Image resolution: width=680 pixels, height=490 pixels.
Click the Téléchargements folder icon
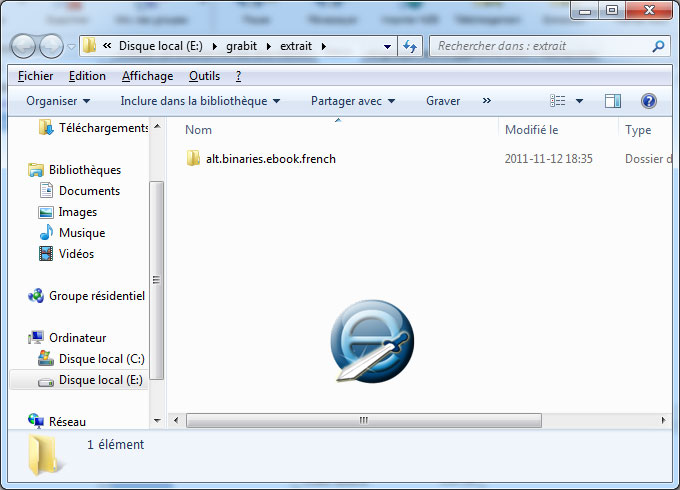(x=46, y=127)
